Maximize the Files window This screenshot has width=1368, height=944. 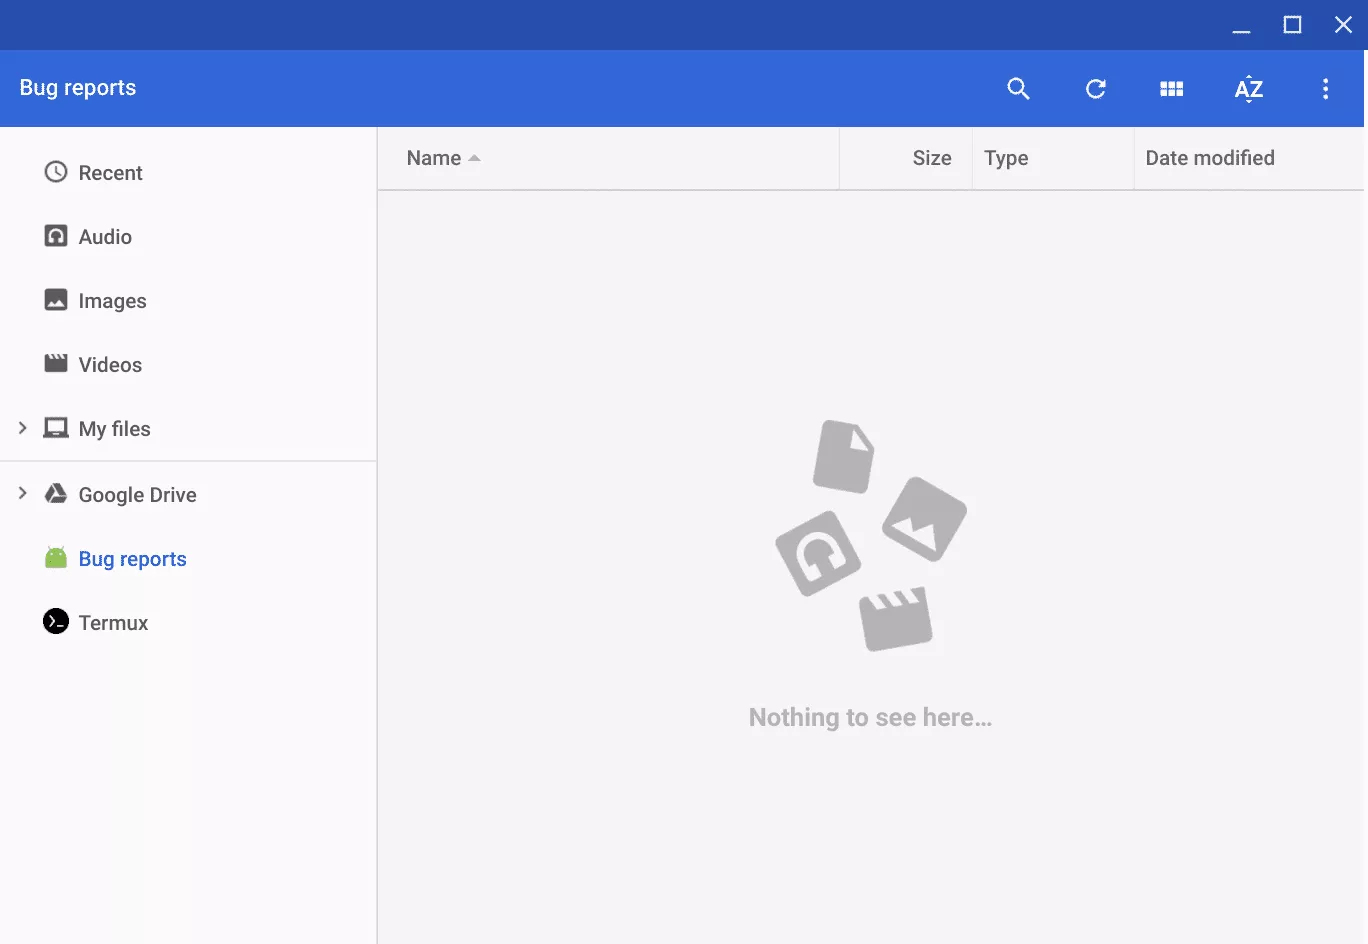(x=1292, y=25)
